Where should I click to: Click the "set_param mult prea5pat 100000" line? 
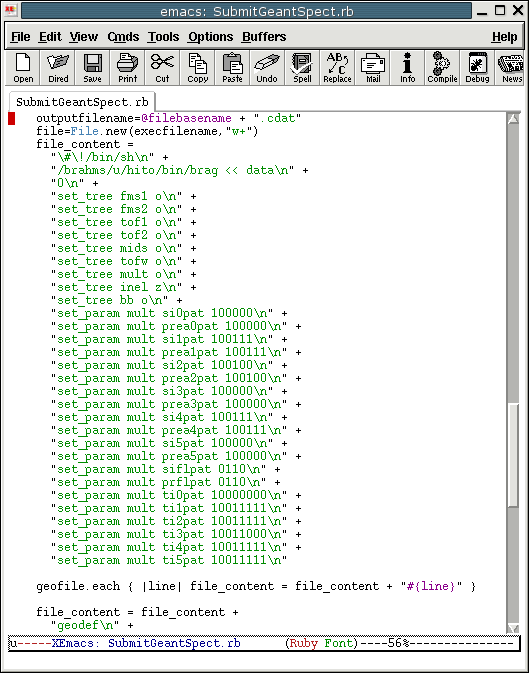click(176, 456)
